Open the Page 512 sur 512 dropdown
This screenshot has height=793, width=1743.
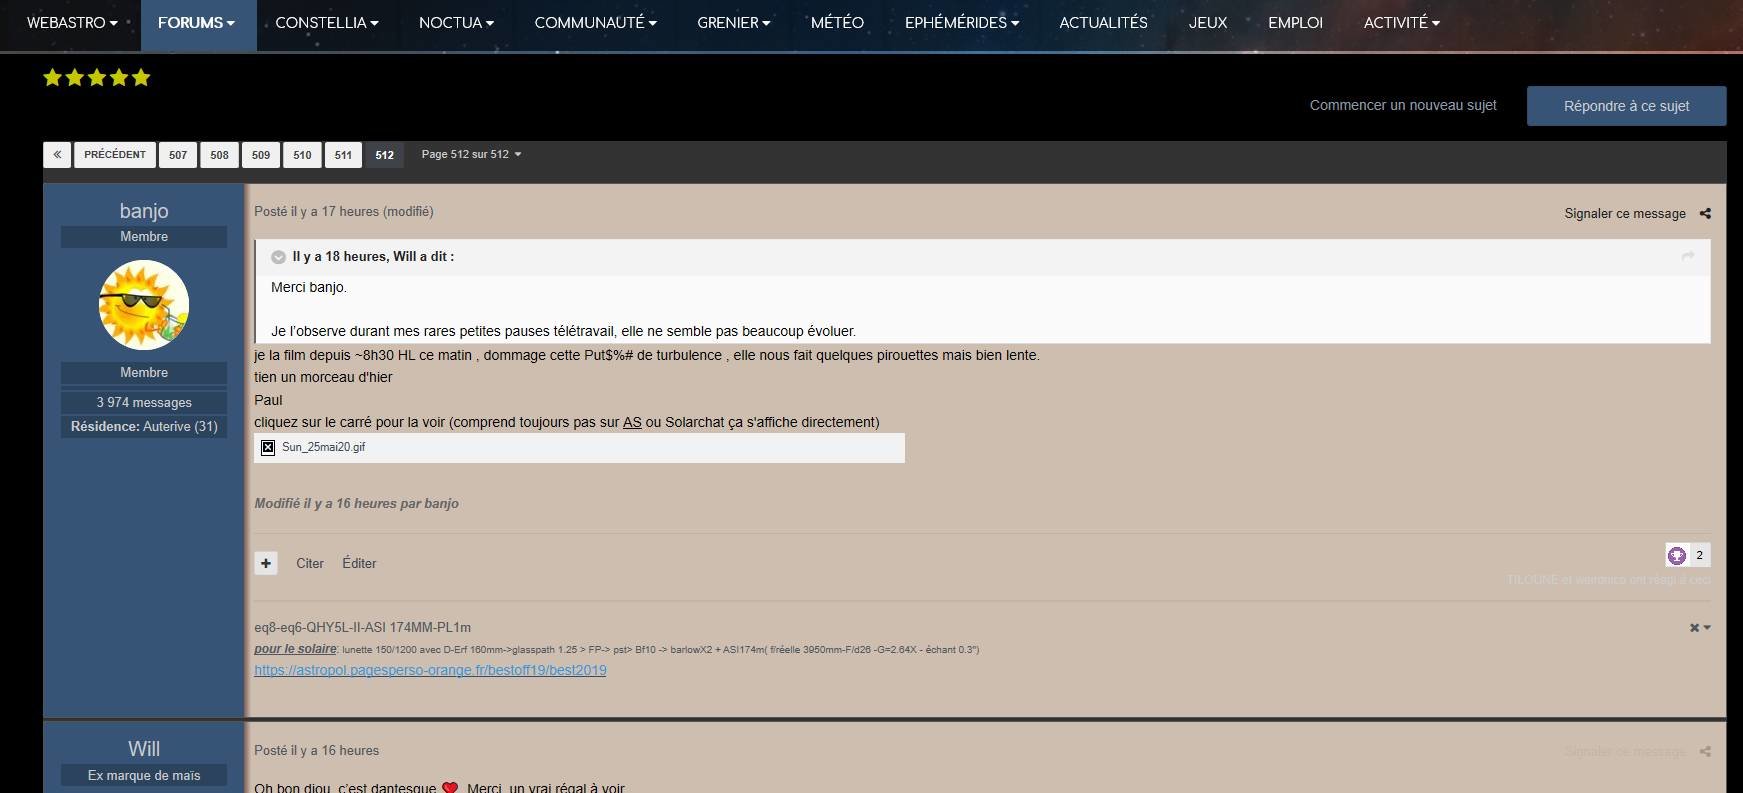click(471, 154)
